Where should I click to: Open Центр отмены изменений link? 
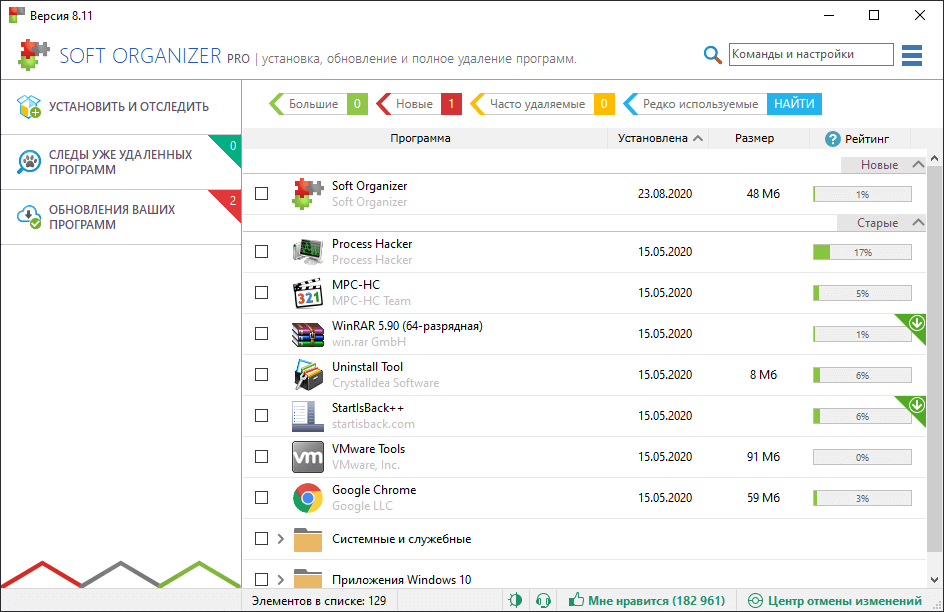pos(835,601)
